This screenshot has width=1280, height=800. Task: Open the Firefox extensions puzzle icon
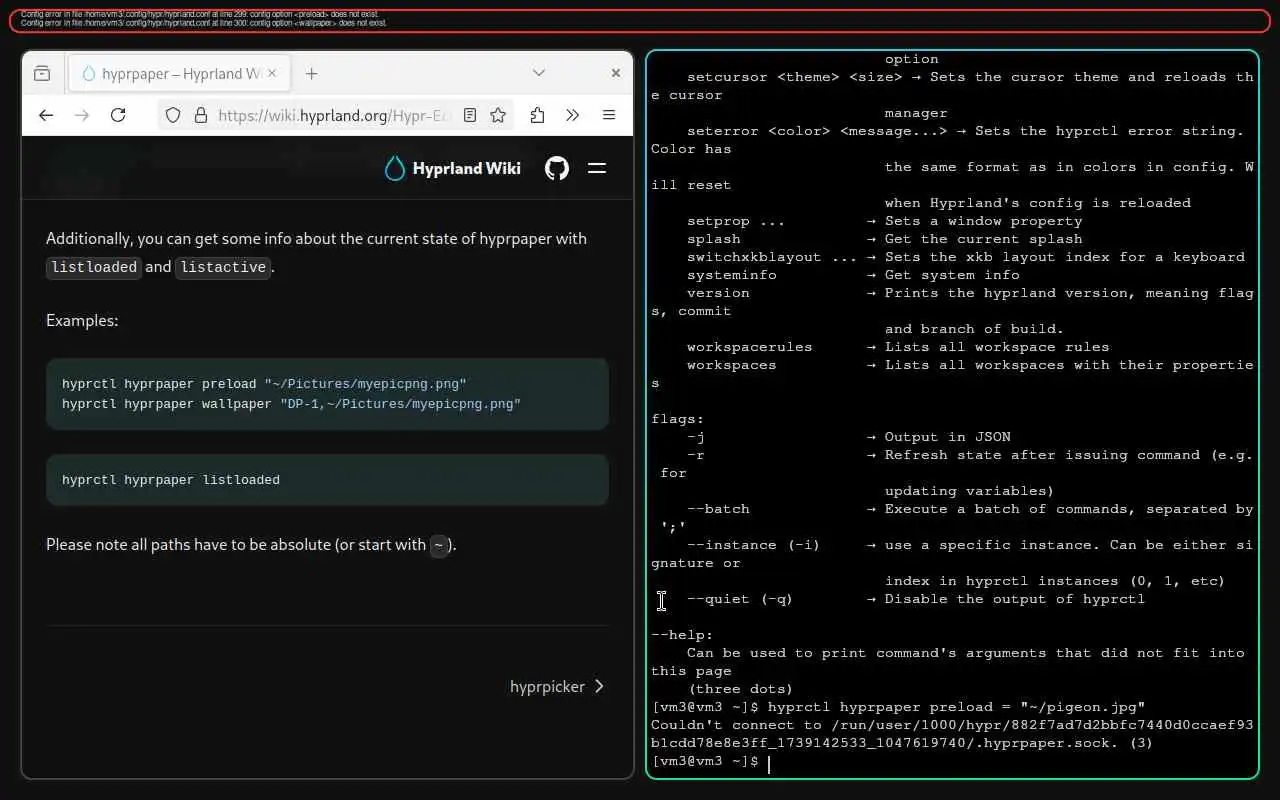(537, 115)
